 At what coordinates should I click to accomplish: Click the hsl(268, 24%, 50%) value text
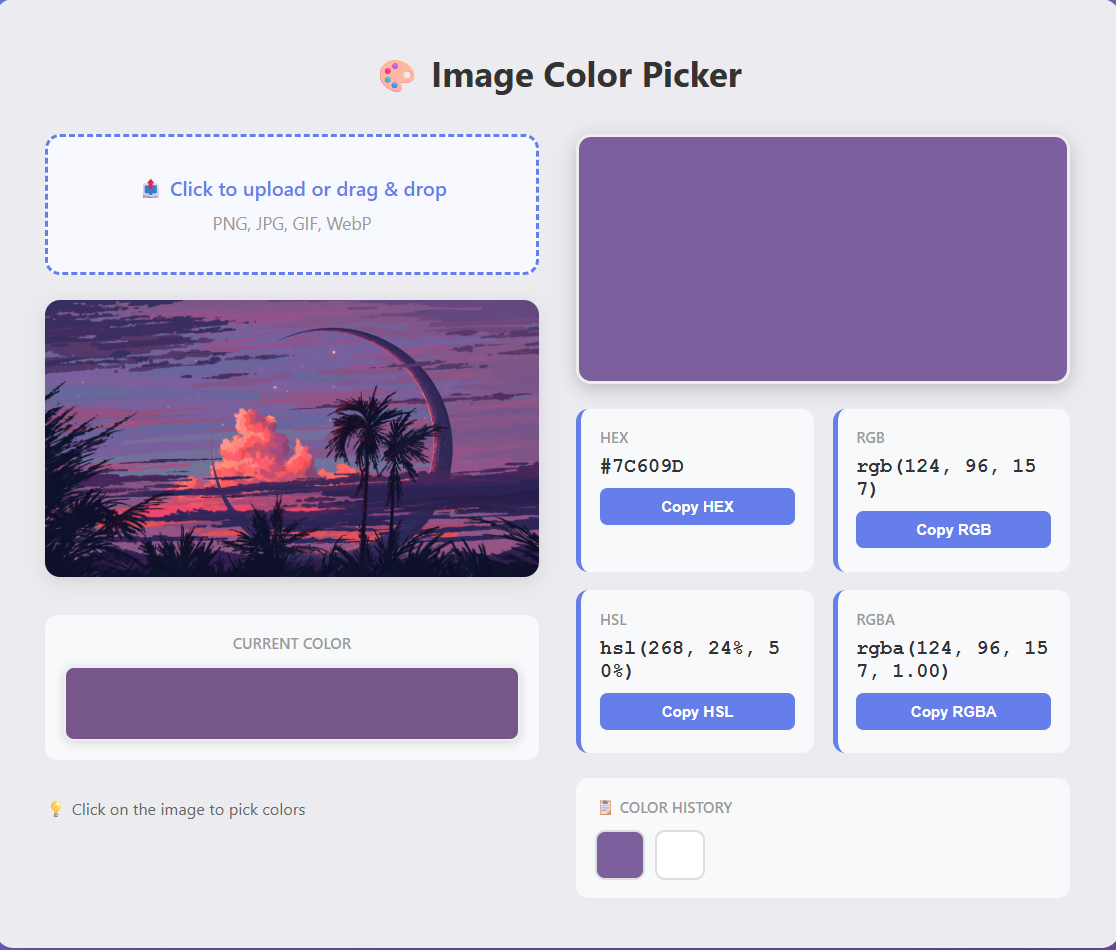tap(689, 659)
